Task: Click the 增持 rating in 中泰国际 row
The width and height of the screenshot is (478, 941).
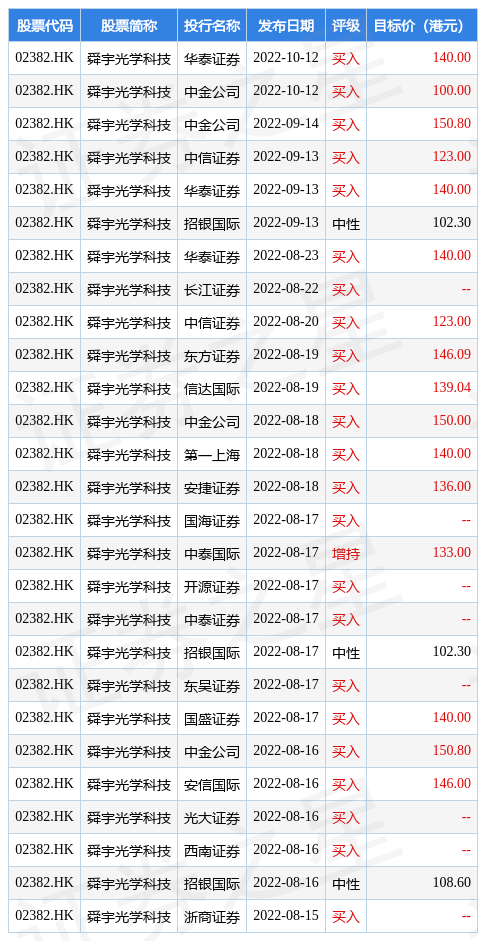Action: [x=346, y=553]
